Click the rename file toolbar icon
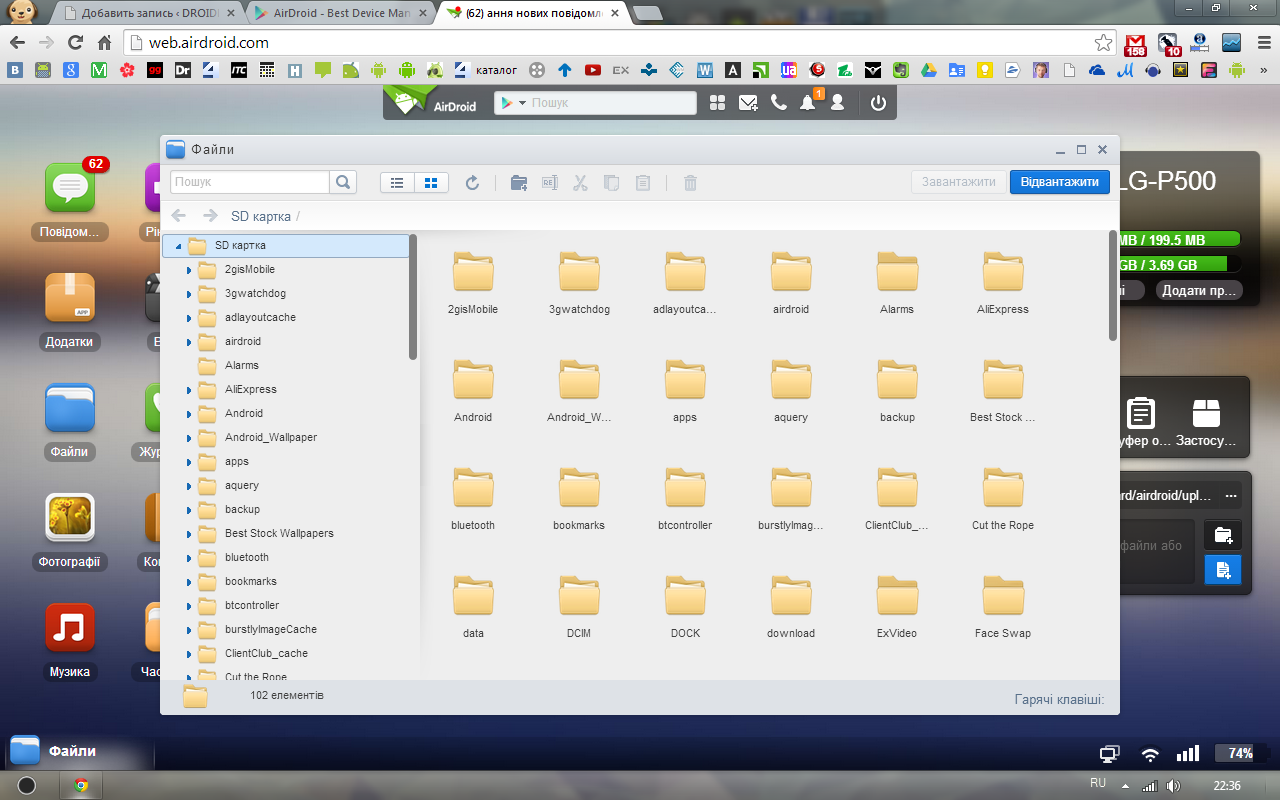Screen dimensions: 1280x800 549,182
